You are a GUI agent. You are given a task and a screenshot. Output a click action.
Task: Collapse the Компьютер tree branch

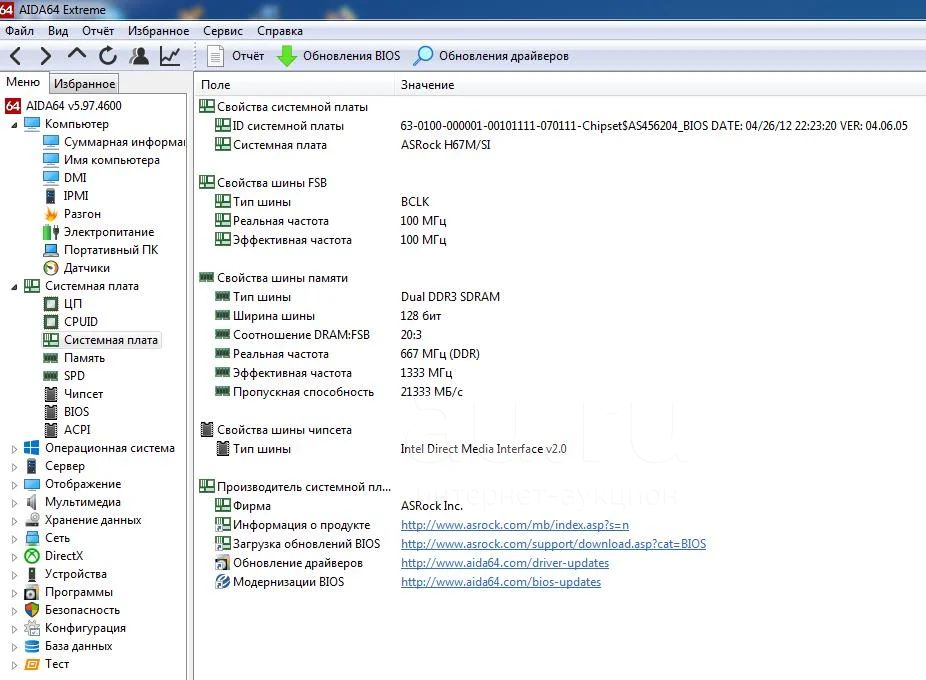[14, 125]
